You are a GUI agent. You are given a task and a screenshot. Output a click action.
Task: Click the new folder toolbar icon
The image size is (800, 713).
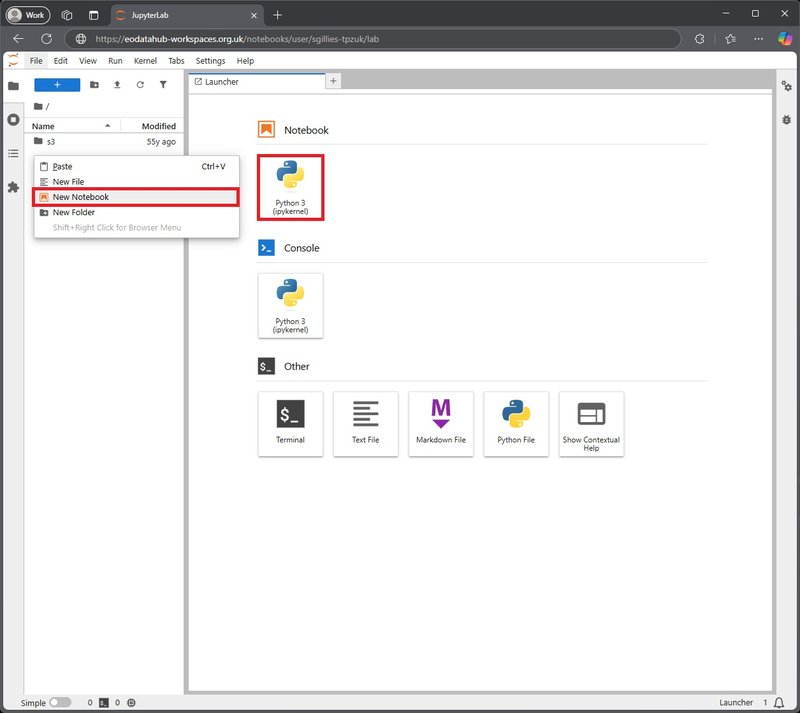click(x=94, y=85)
